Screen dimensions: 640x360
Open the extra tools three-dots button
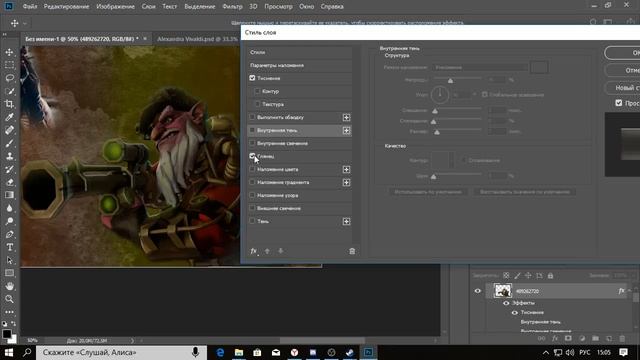click(9, 312)
